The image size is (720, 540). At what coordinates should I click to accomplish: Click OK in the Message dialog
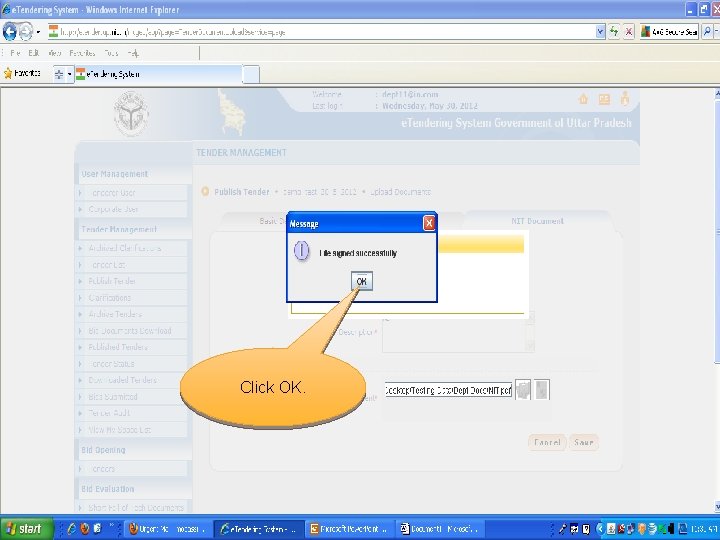pos(361,281)
